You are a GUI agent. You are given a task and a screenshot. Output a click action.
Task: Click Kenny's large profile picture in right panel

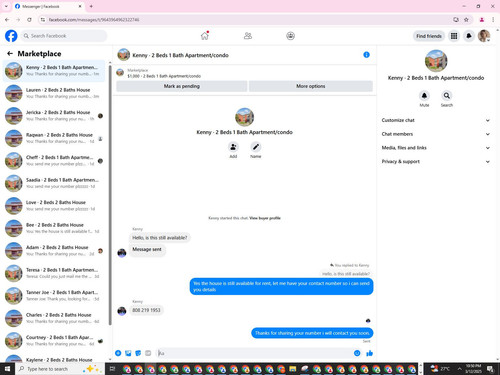tap(436, 61)
